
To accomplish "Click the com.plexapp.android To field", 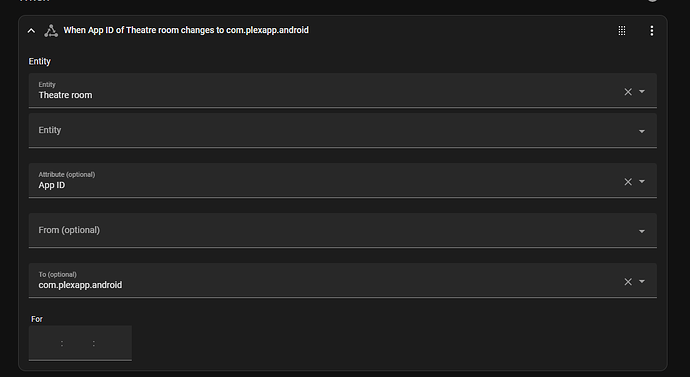I will tap(342, 280).
